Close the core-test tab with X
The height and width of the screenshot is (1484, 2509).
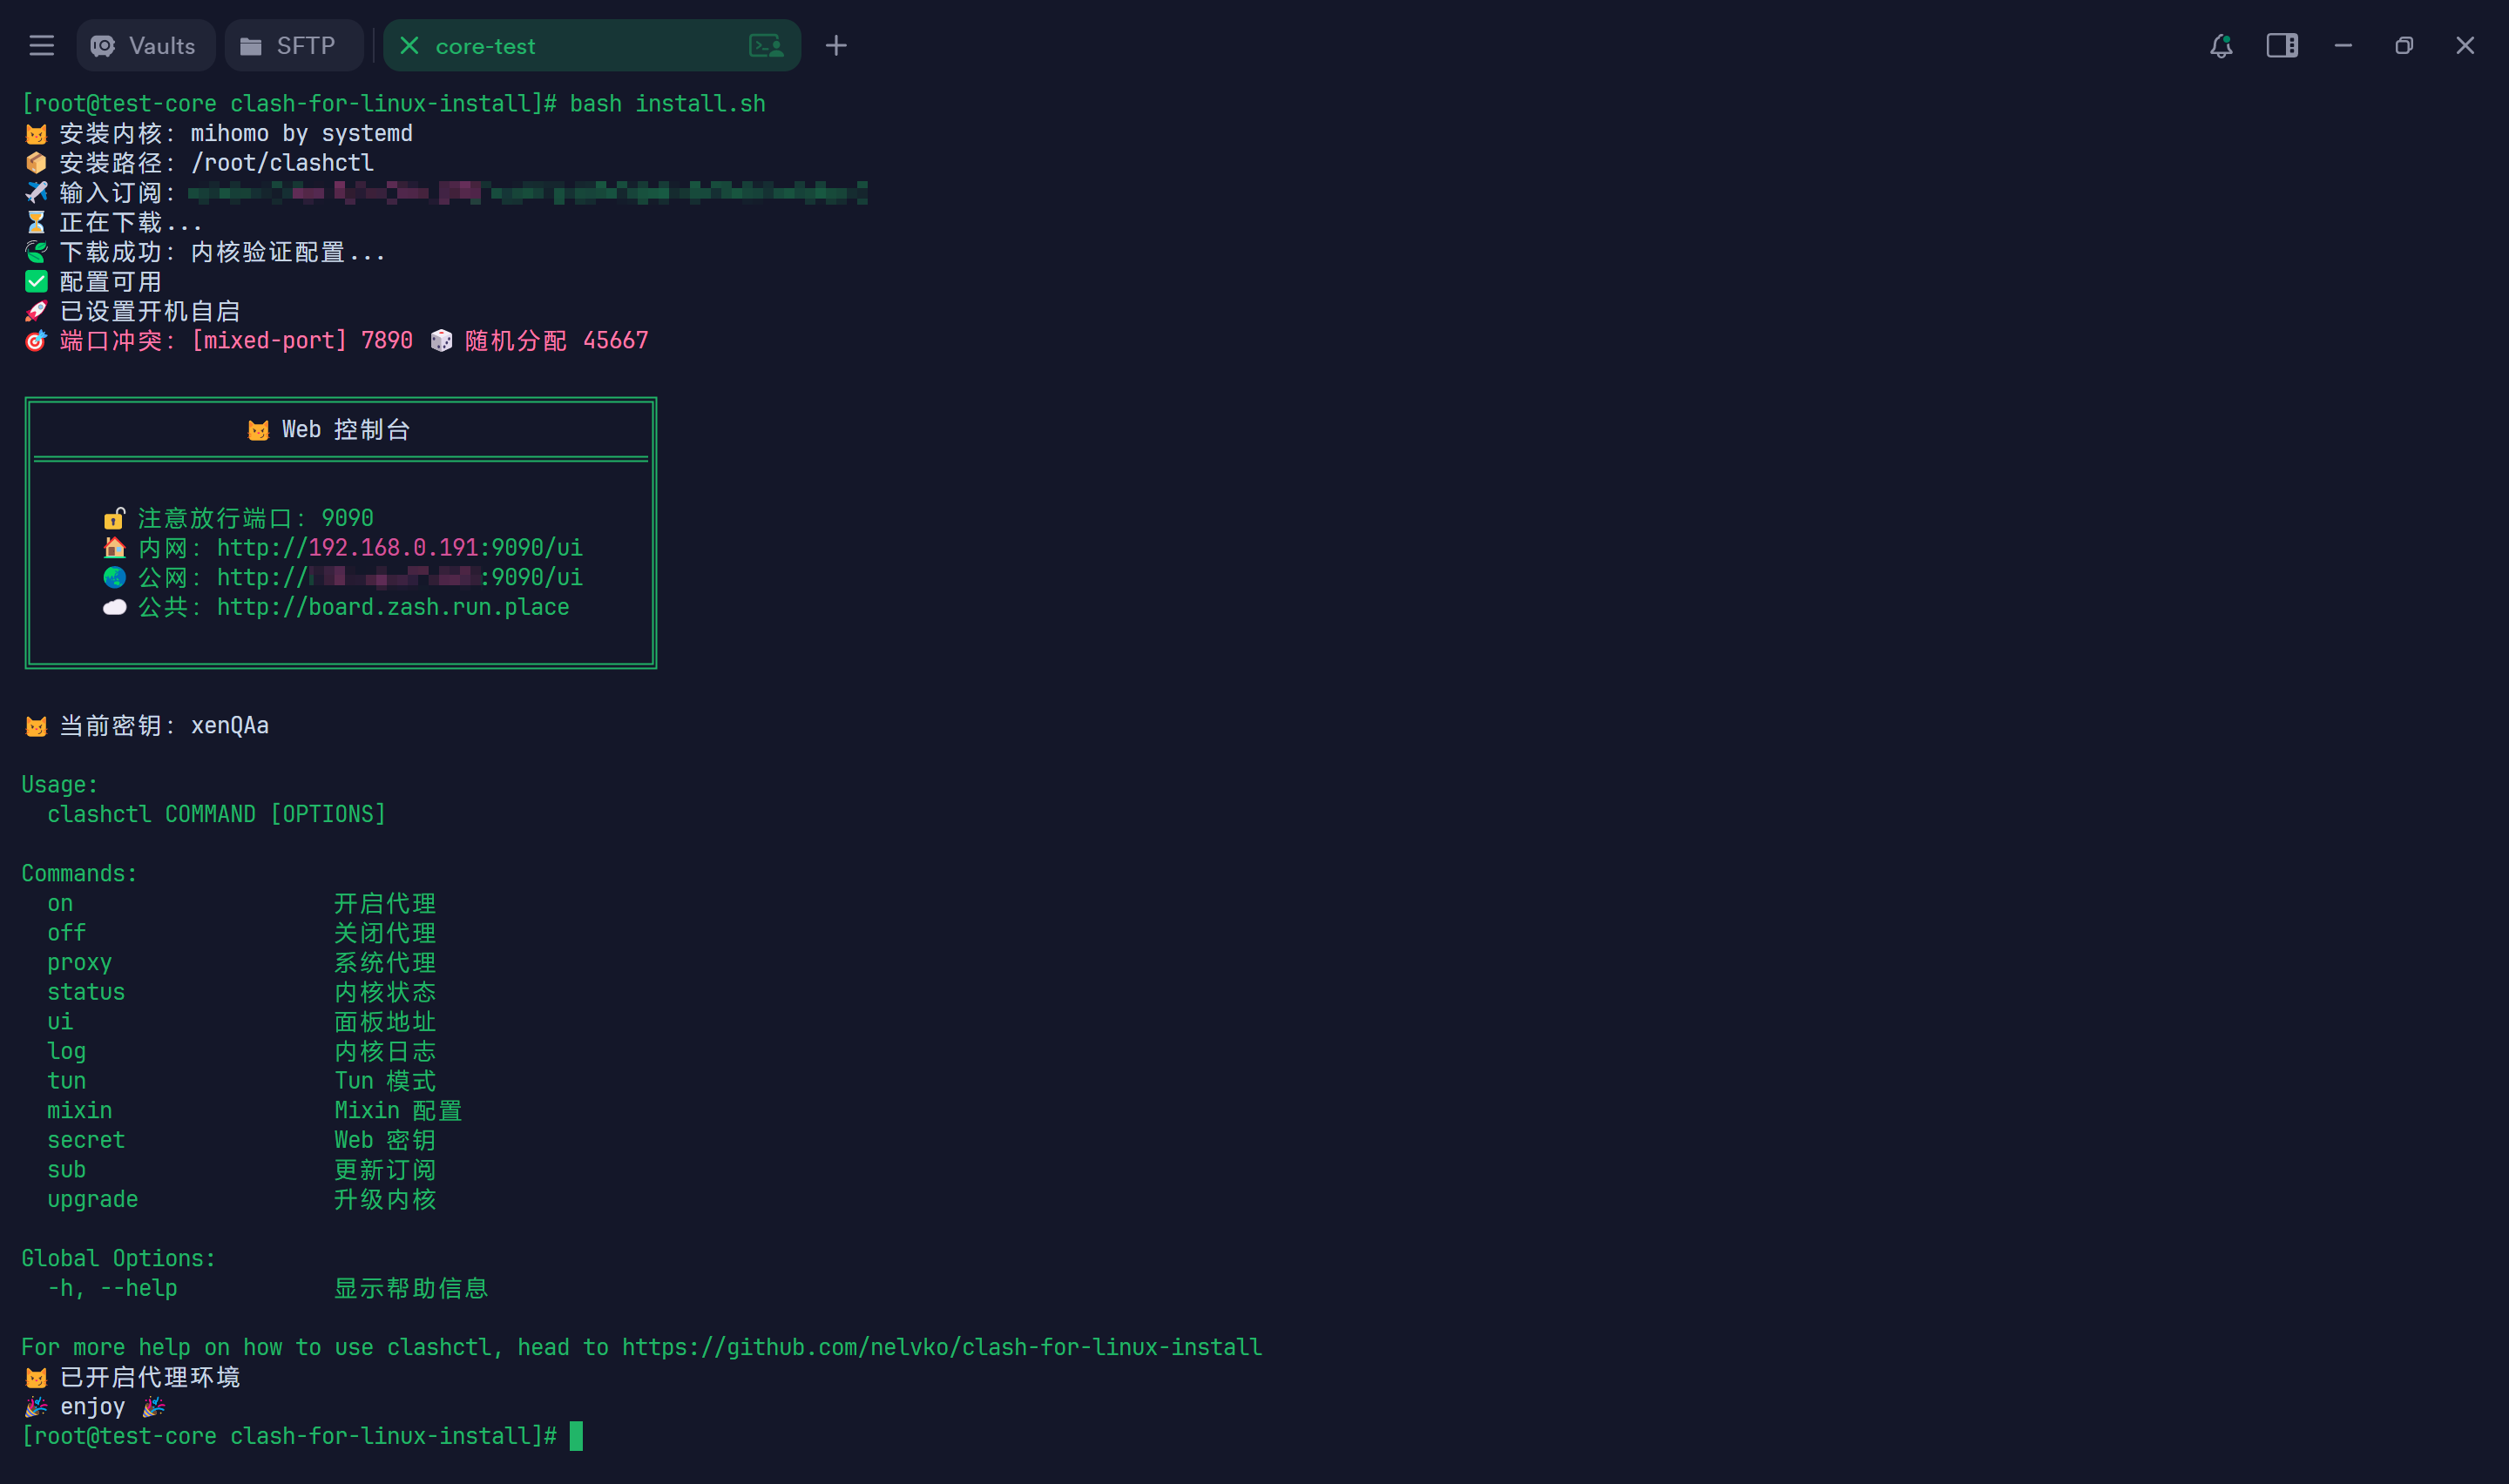click(409, 46)
